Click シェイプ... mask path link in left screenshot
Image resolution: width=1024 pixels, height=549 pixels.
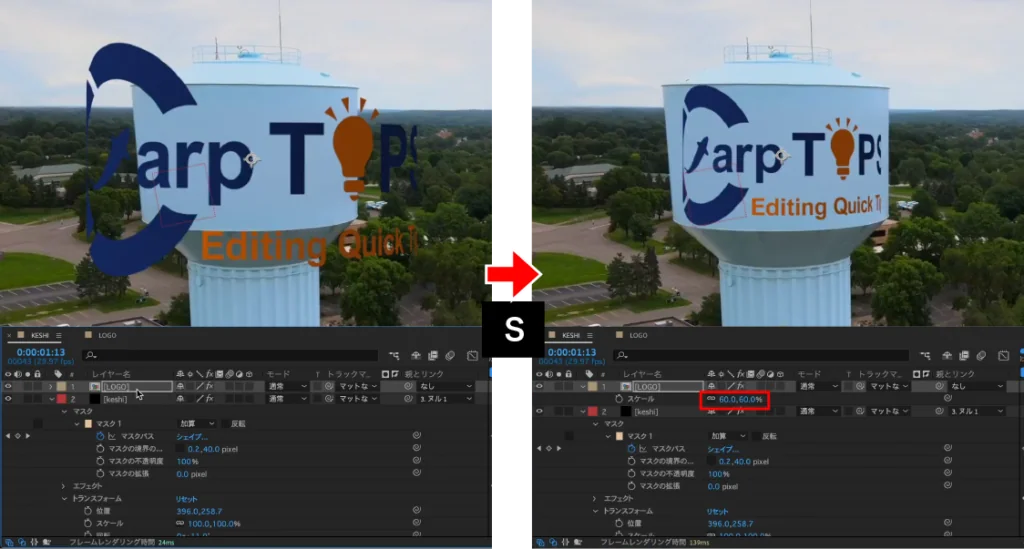point(191,437)
